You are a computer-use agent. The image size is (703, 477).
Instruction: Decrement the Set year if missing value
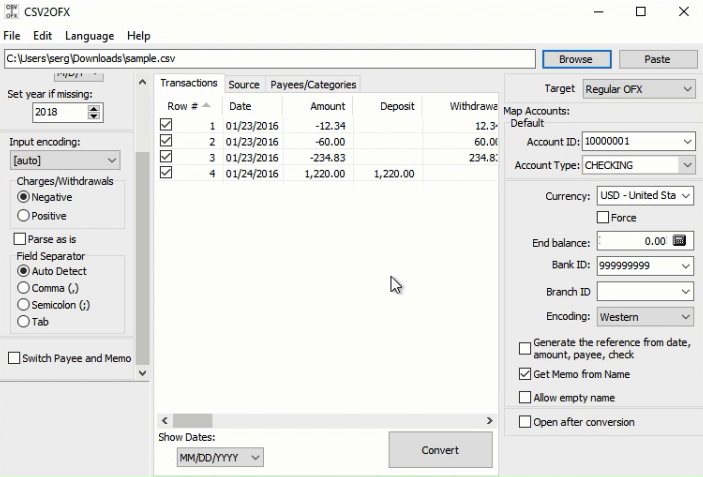(x=93, y=116)
